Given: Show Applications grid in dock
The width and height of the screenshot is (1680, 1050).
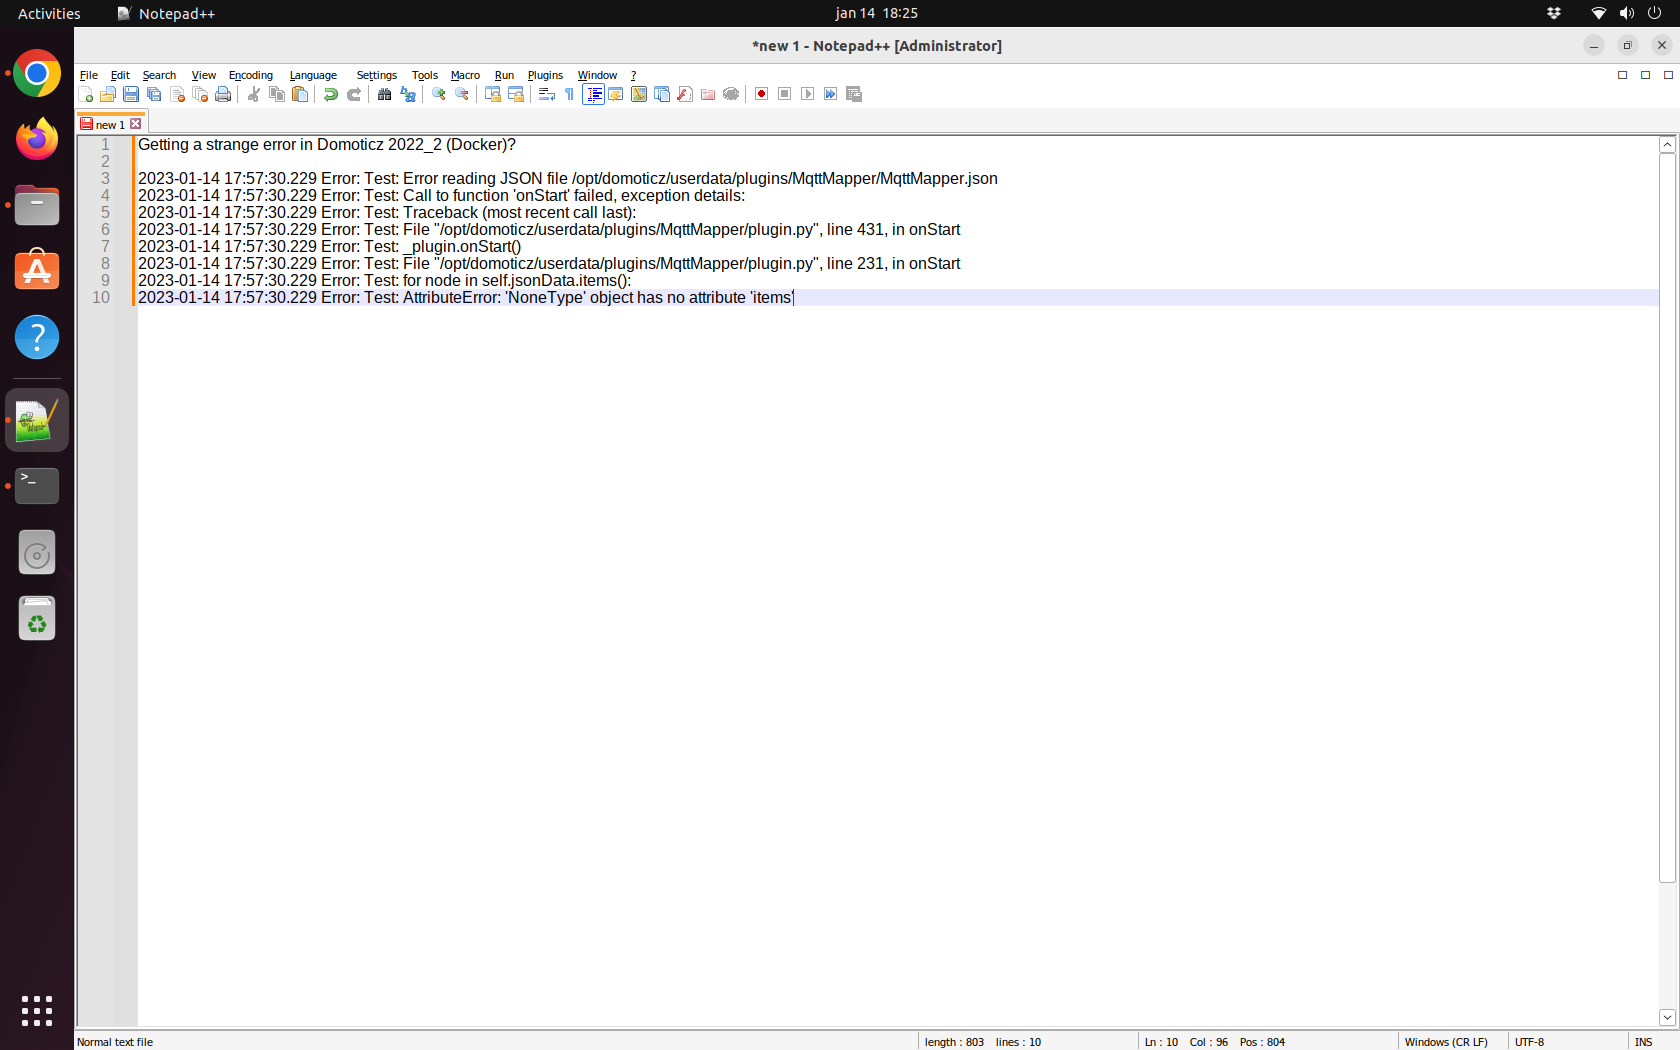Looking at the screenshot, I should pyautogui.click(x=37, y=1011).
